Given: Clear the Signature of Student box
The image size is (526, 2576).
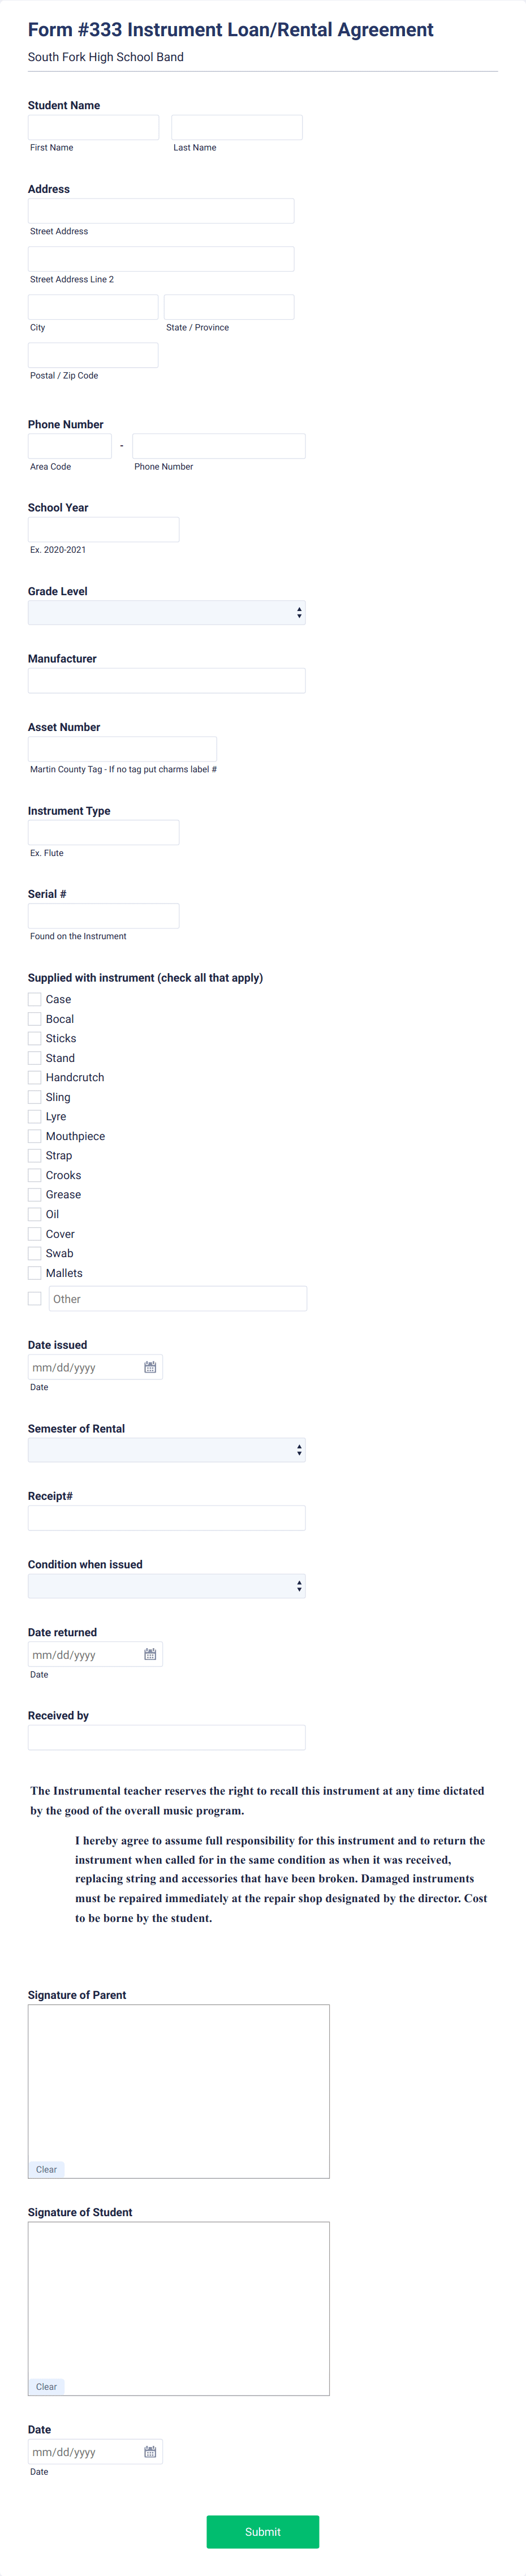Looking at the screenshot, I should click(x=46, y=2386).
